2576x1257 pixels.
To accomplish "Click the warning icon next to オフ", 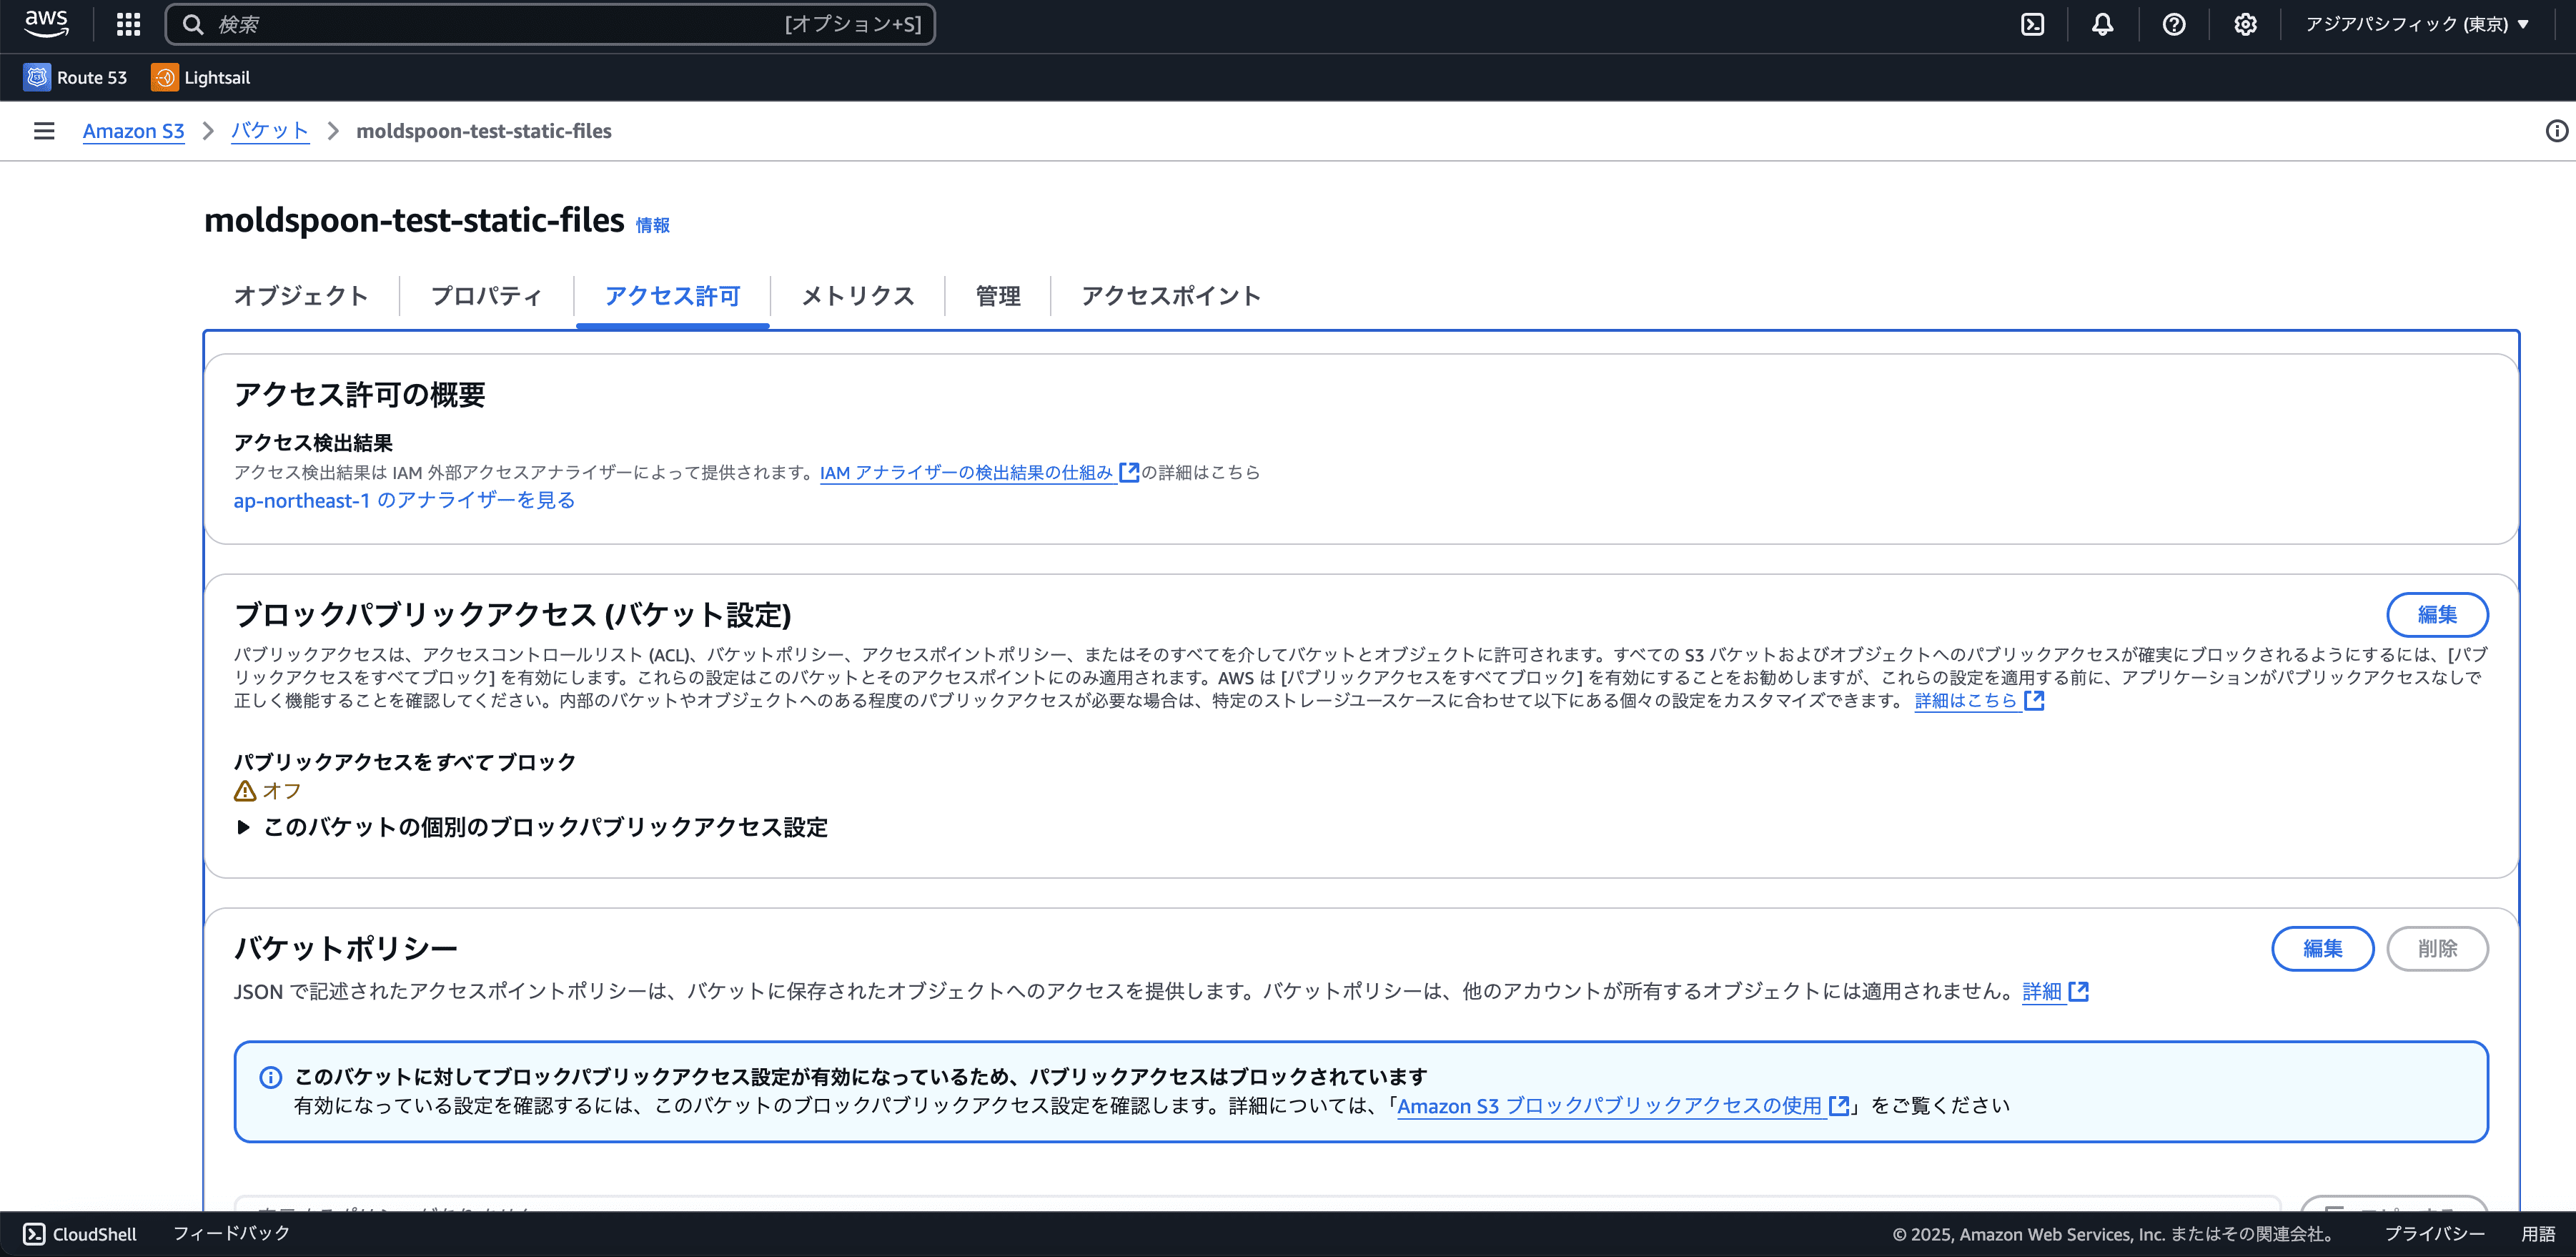I will (x=245, y=791).
